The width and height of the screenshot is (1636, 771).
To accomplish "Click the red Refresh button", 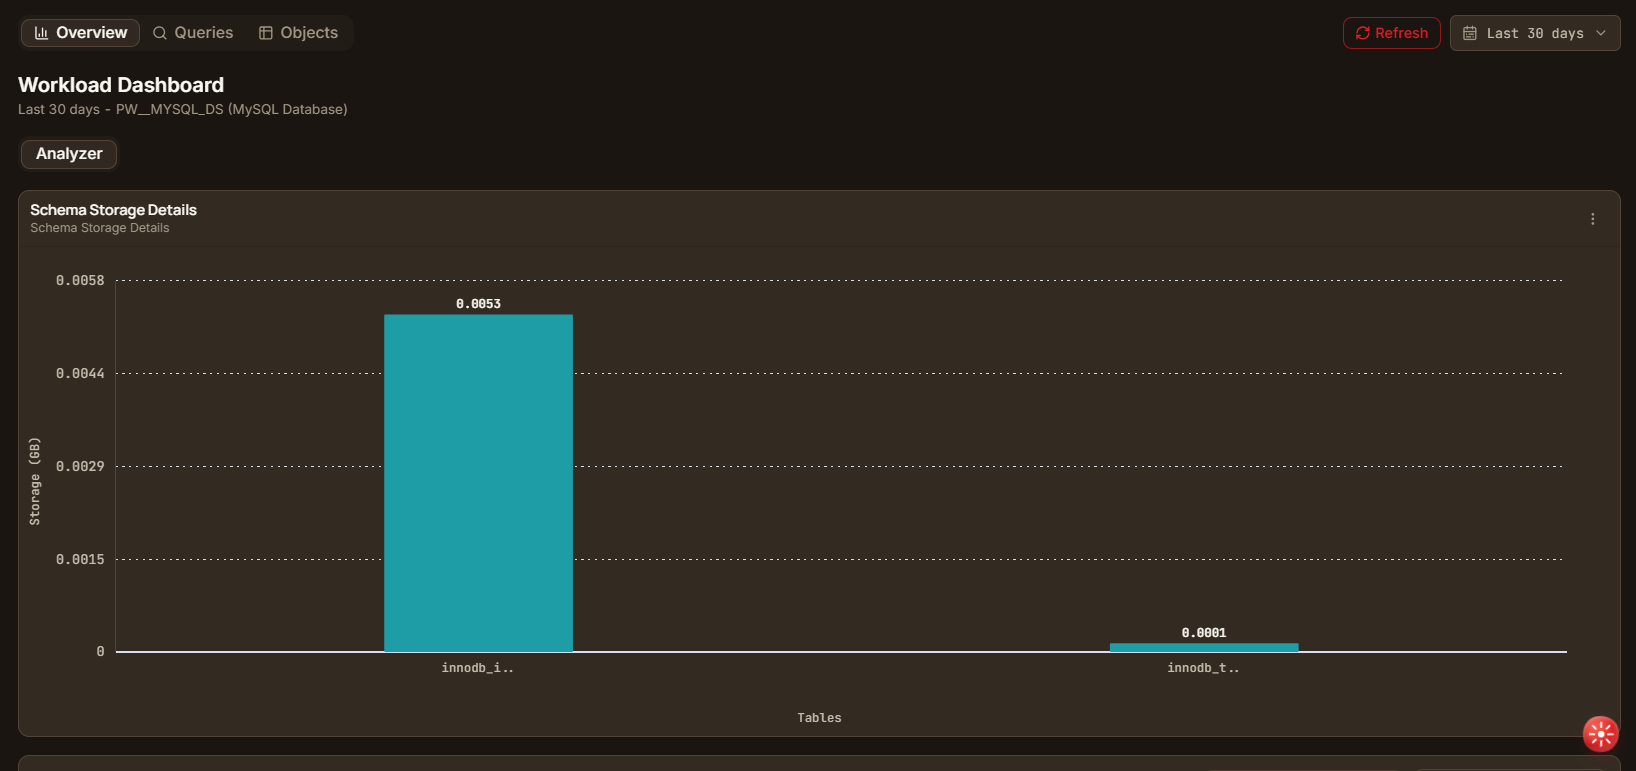I will (x=1392, y=33).
